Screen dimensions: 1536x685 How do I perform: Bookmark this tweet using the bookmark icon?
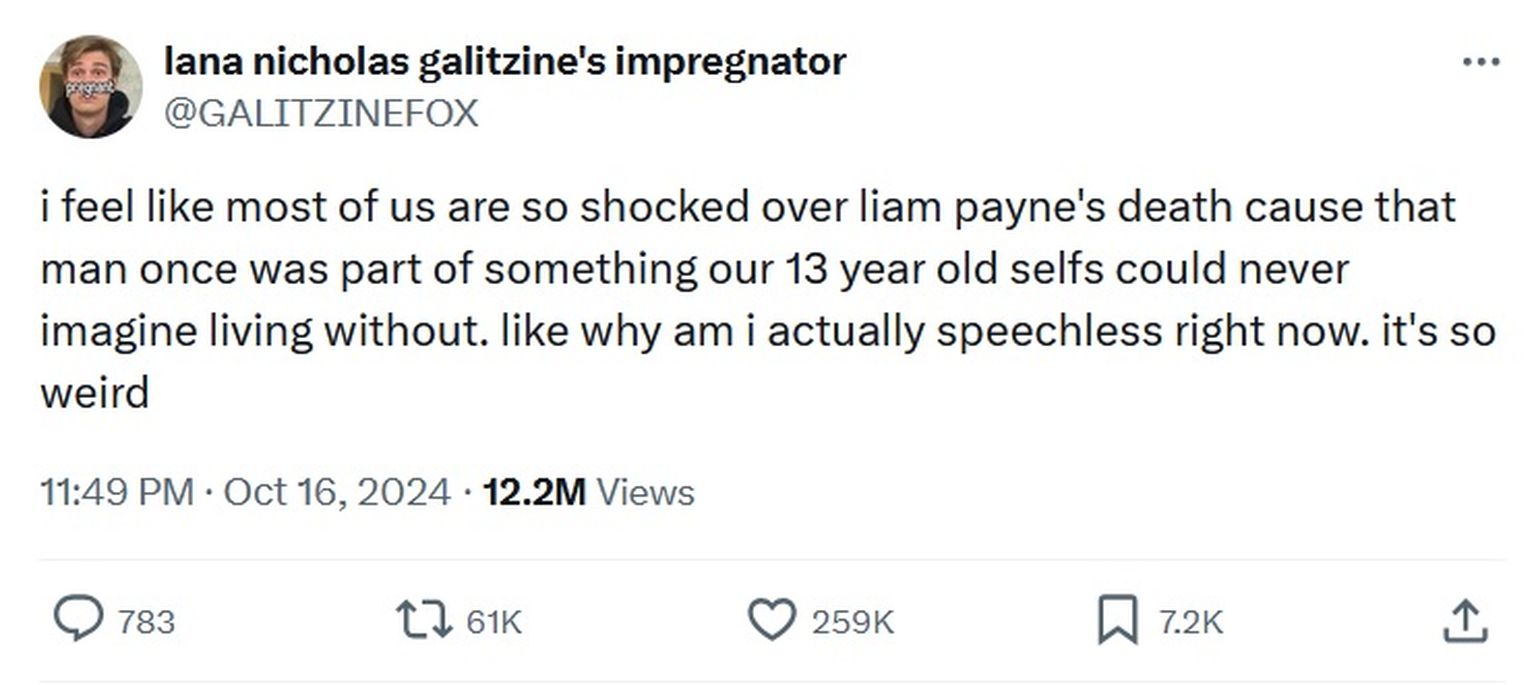pos(1117,621)
